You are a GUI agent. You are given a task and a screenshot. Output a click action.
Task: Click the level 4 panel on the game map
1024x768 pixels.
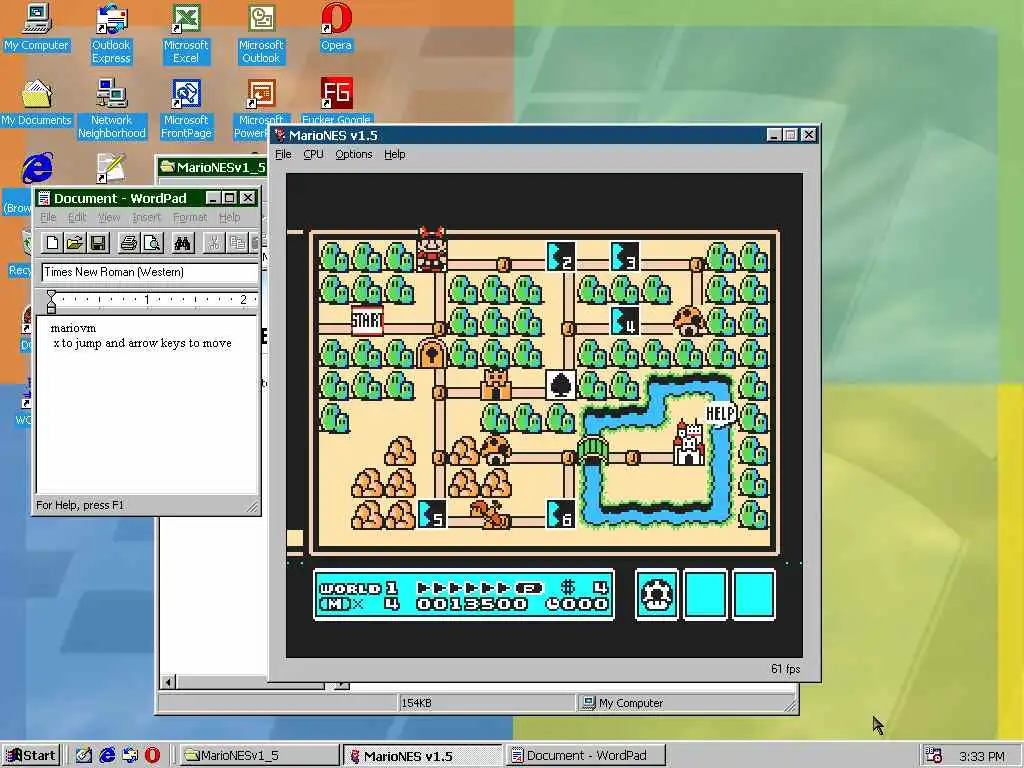coord(625,321)
